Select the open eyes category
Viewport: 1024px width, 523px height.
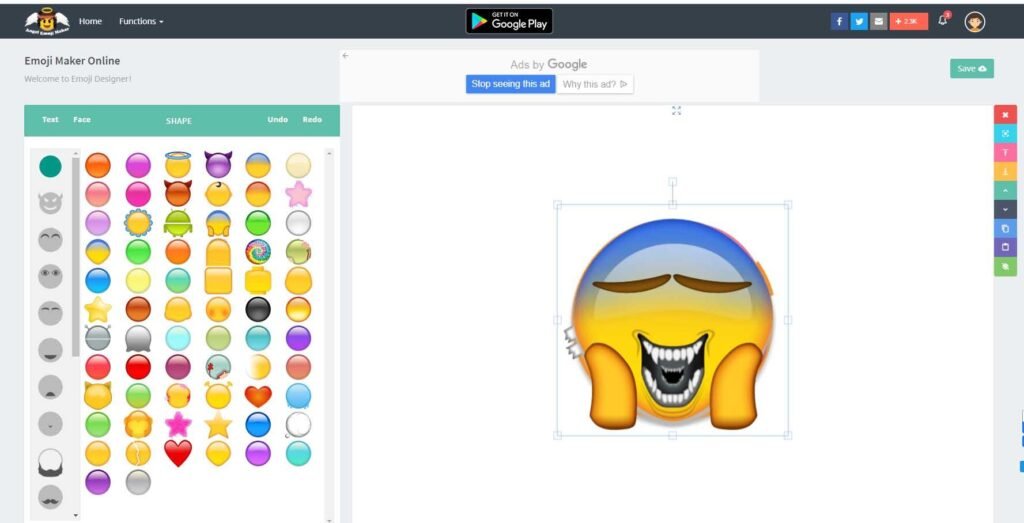click(x=50, y=276)
